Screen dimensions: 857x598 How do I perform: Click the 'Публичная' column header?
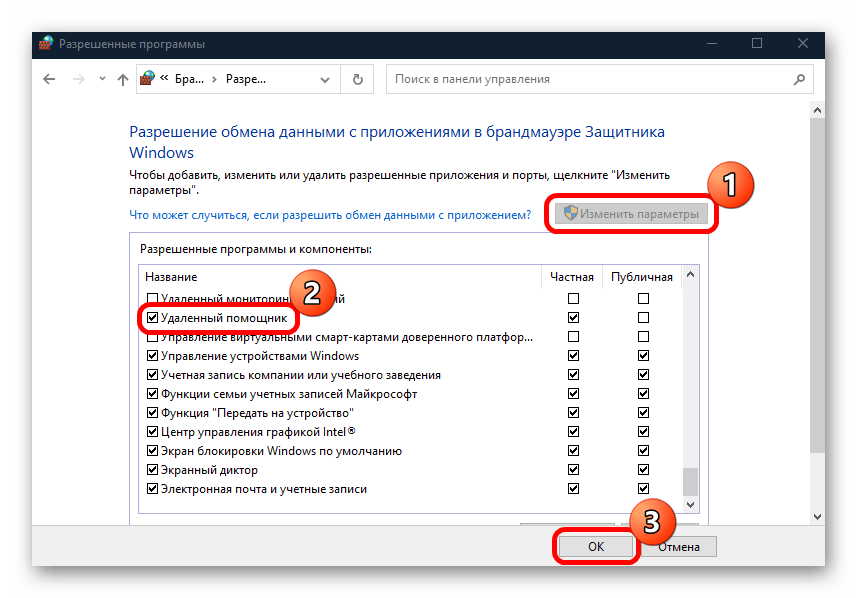(x=642, y=277)
